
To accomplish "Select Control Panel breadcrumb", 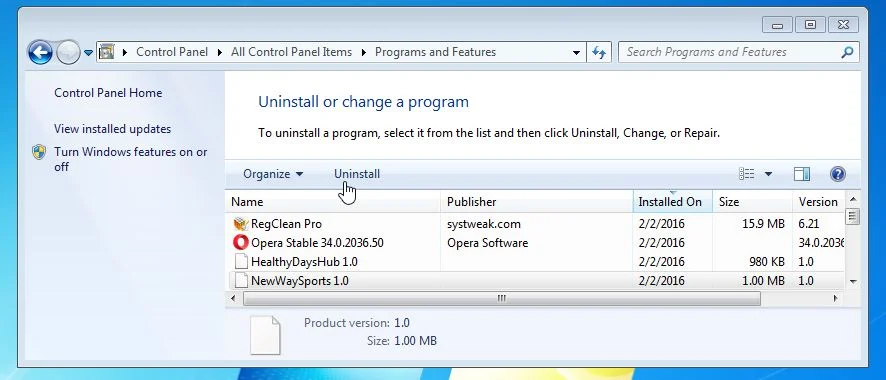I will 172,52.
